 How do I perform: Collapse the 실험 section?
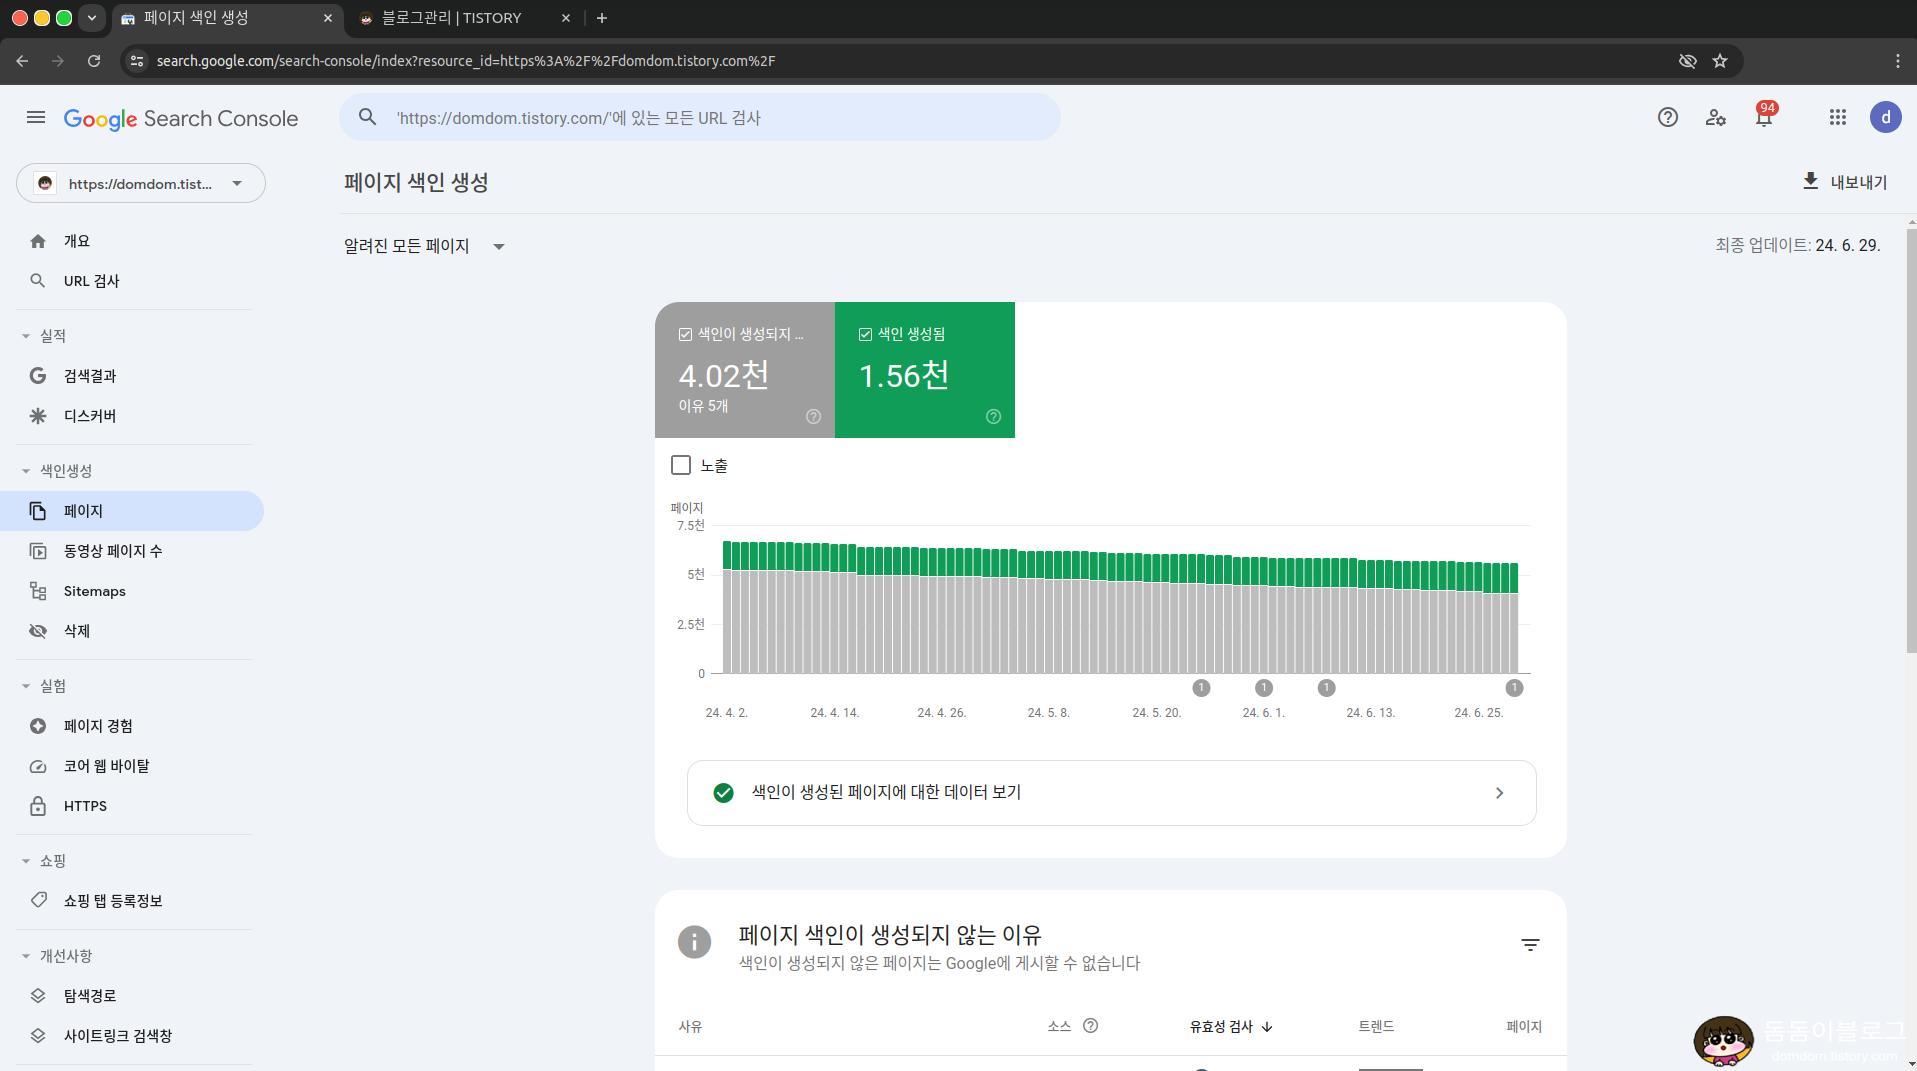coord(26,686)
